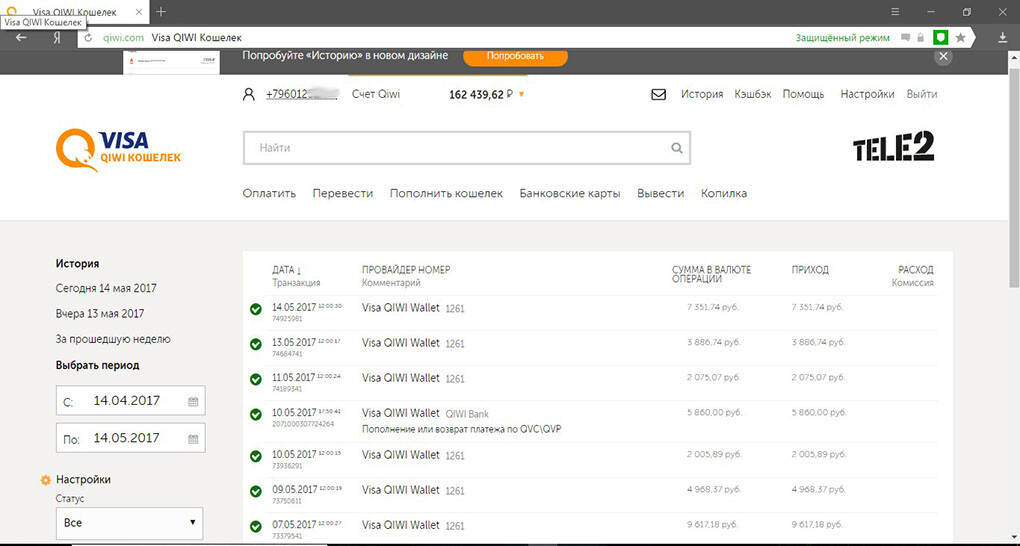Click the green check for the QIWI Bank transaction

256,414
